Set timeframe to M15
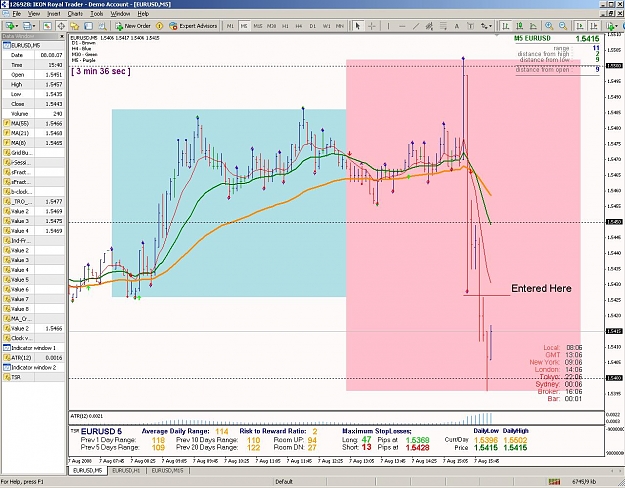Image resolution: width=625 pixels, height=488 pixels. point(258,26)
